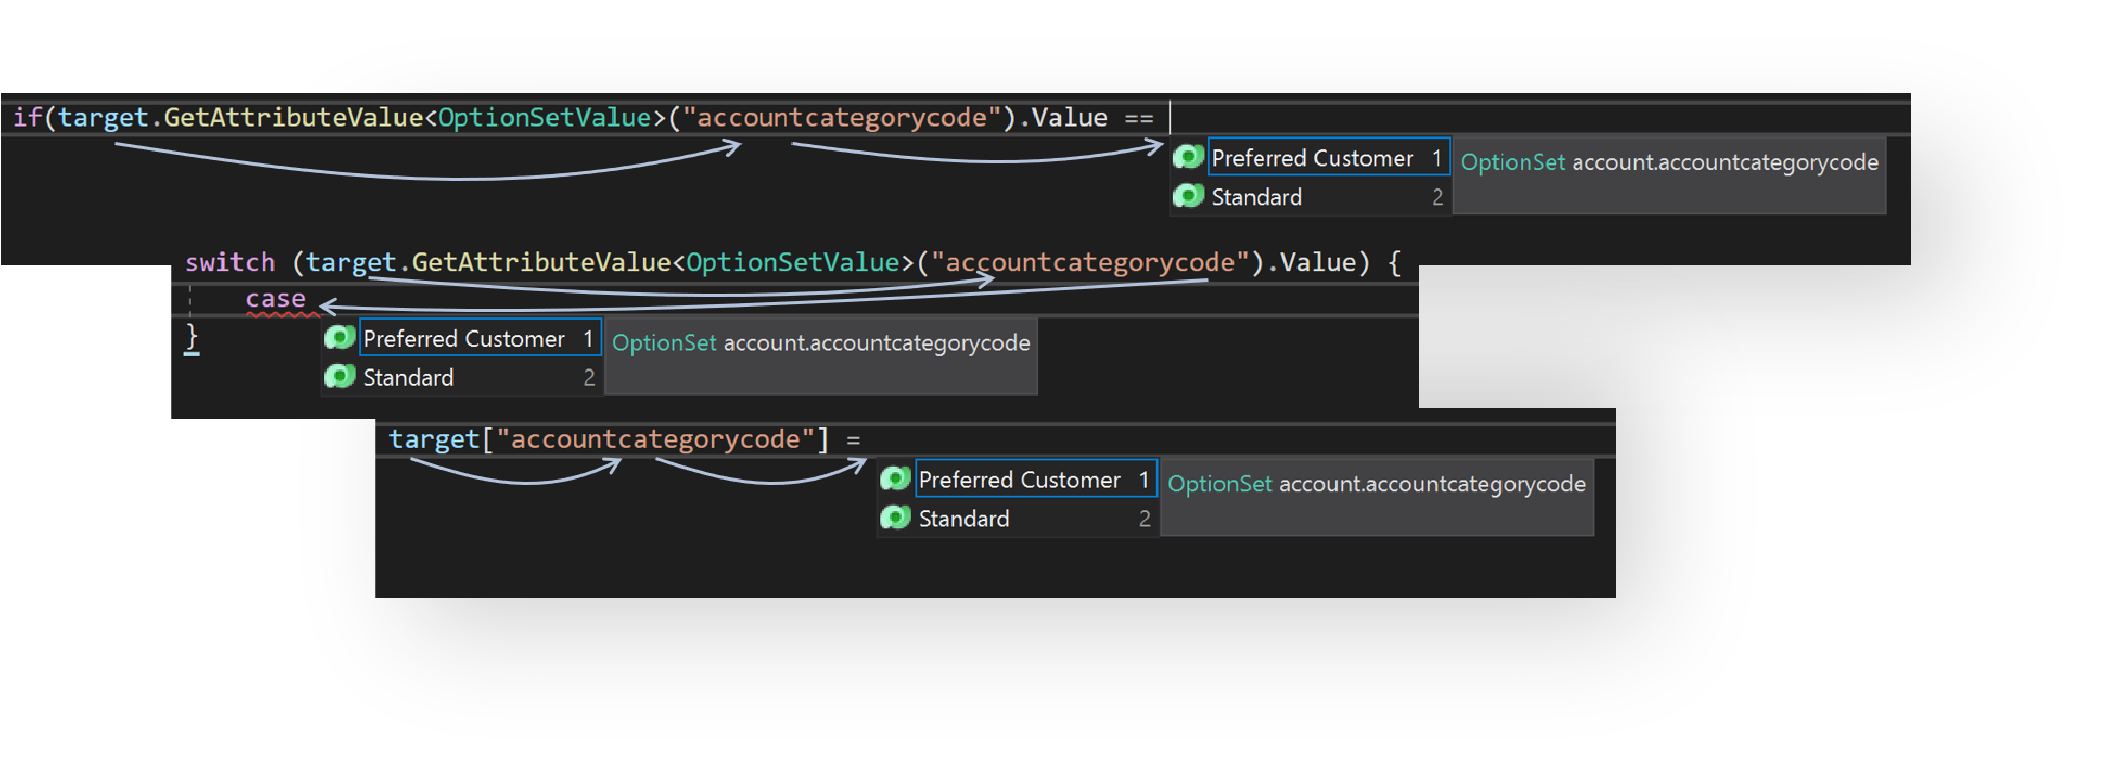Choose Standard in the if statement completion list
This screenshot has height=774, width=2101.
coord(1329,196)
